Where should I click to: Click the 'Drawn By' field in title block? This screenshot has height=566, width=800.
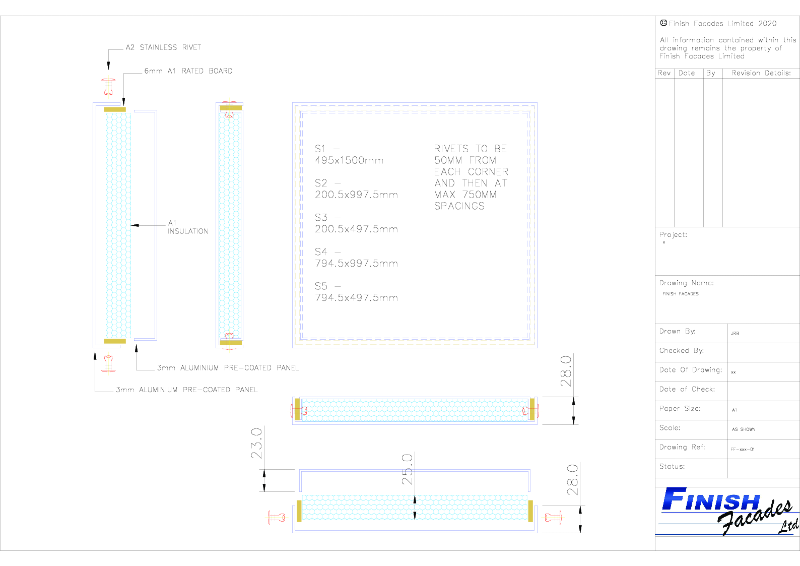678,330
